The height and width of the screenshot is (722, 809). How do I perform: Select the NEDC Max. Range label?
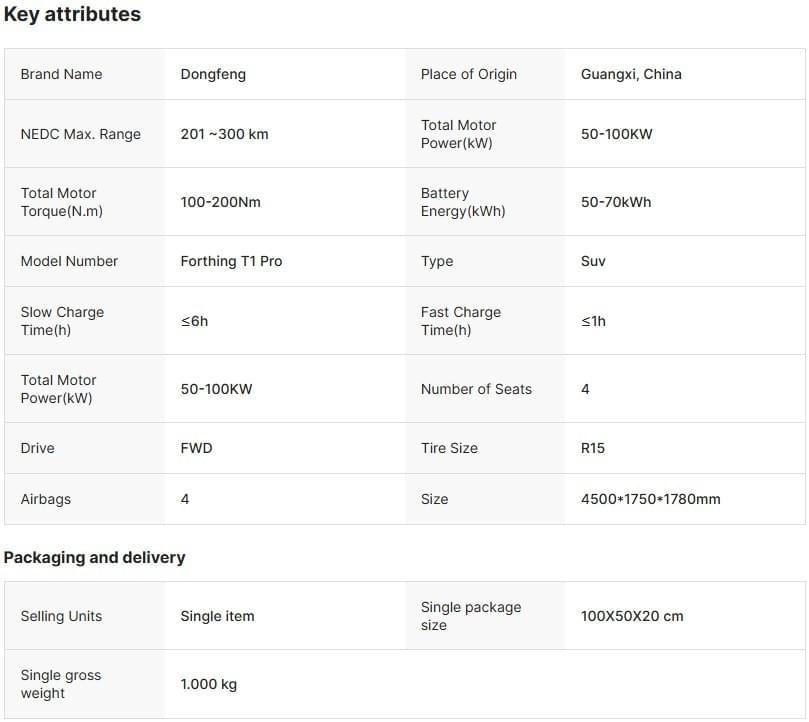[x=81, y=134]
